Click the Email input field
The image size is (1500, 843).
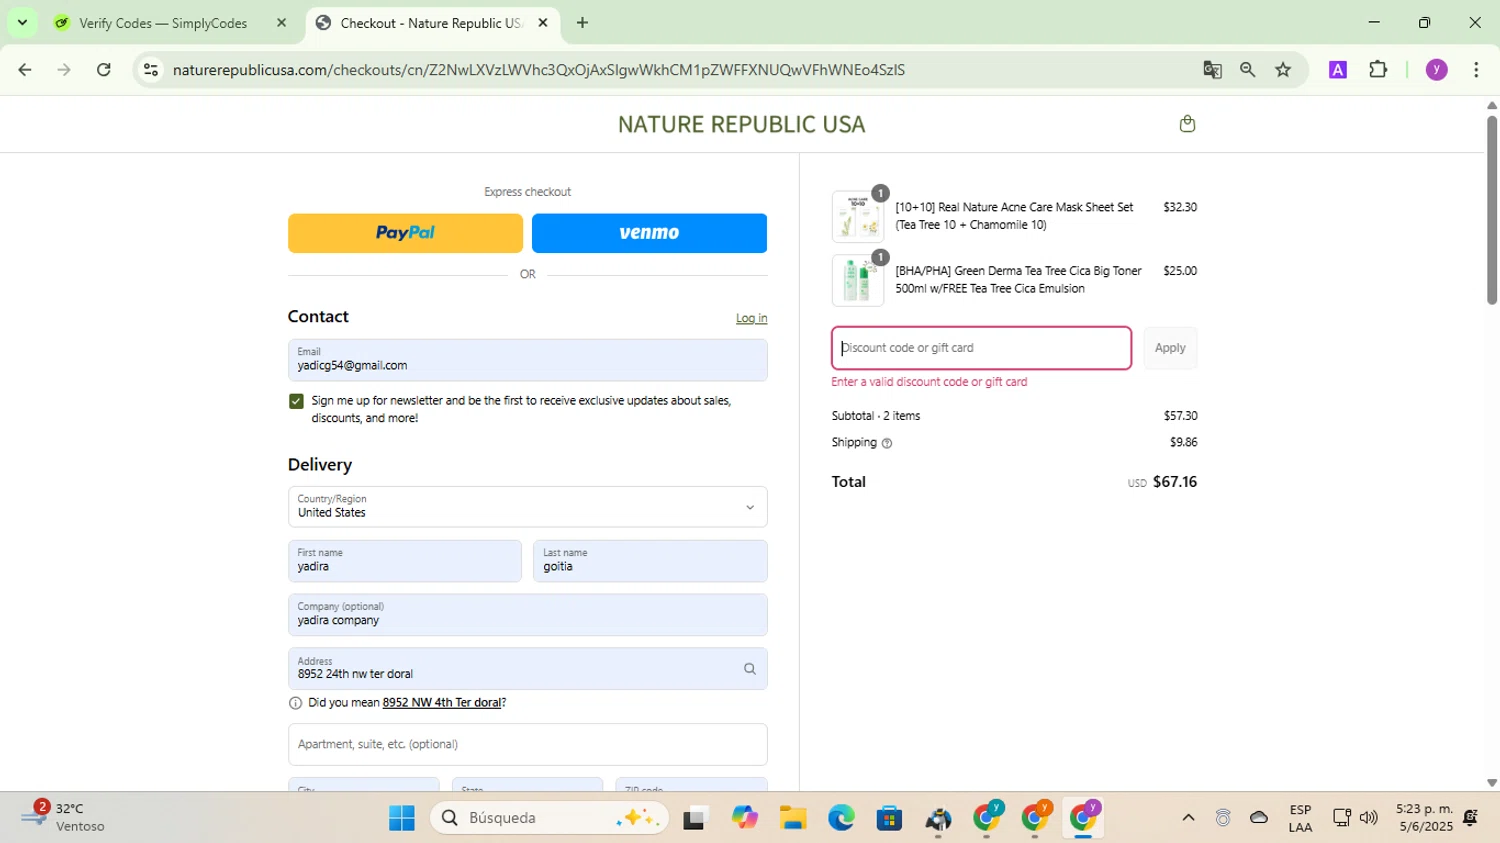pyautogui.click(x=528, y=360)
